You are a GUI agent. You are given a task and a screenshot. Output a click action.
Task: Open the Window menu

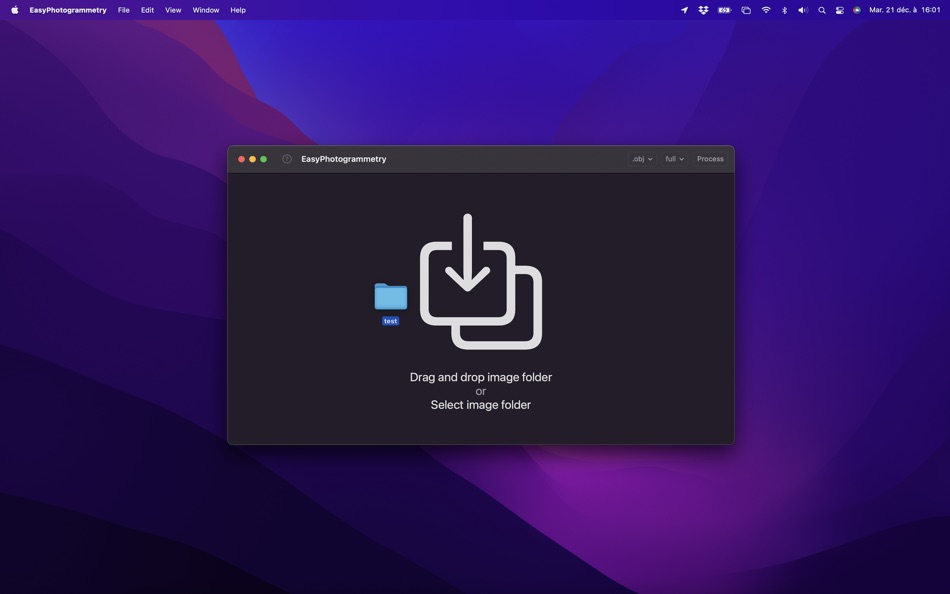click(x=206, y=10)
